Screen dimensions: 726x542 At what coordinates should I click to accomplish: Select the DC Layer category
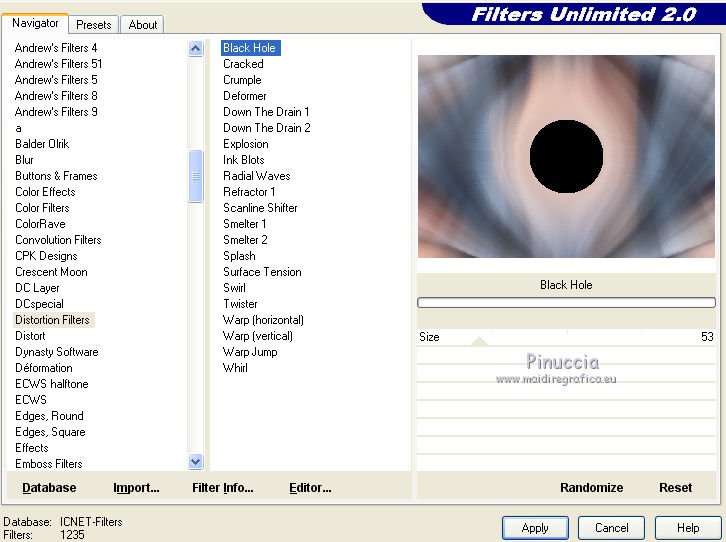37,288
